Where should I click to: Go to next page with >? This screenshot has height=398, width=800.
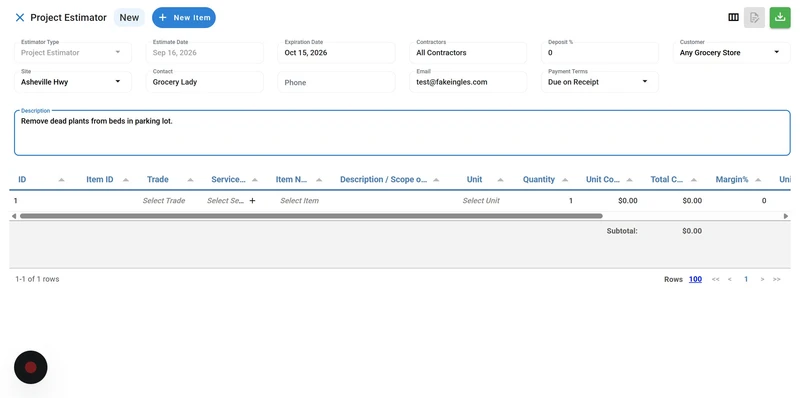click(762, 279)
